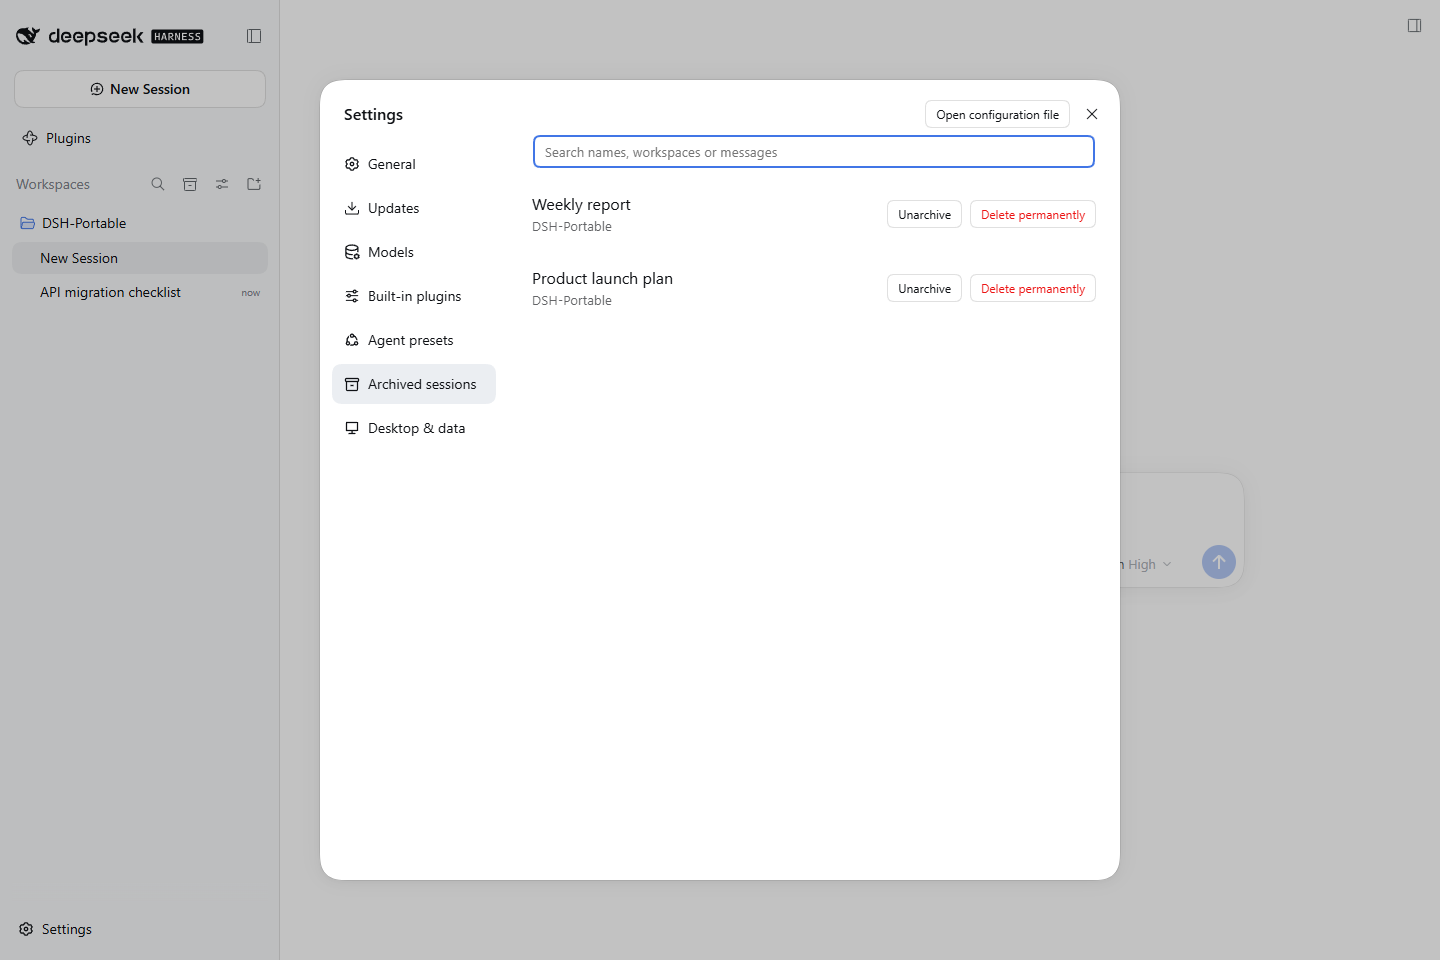The image size is (1440, 960).
Task: Open API migration checklist session
Action: pyautogui.click(x=140, y=292)
